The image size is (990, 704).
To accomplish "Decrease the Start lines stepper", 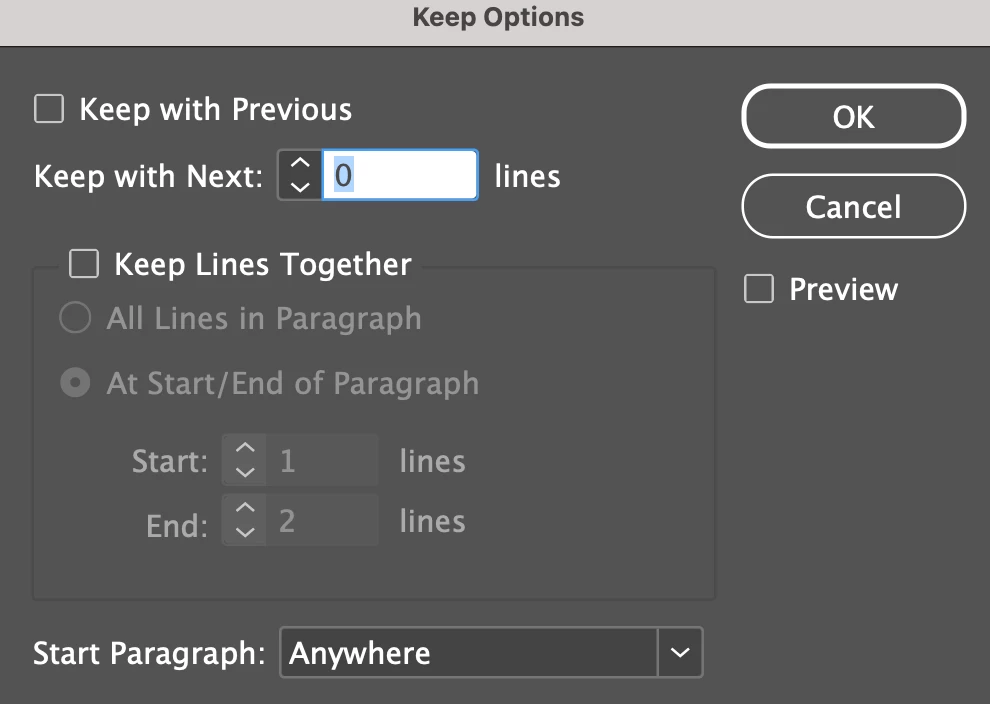I will (x=245, y=471).
